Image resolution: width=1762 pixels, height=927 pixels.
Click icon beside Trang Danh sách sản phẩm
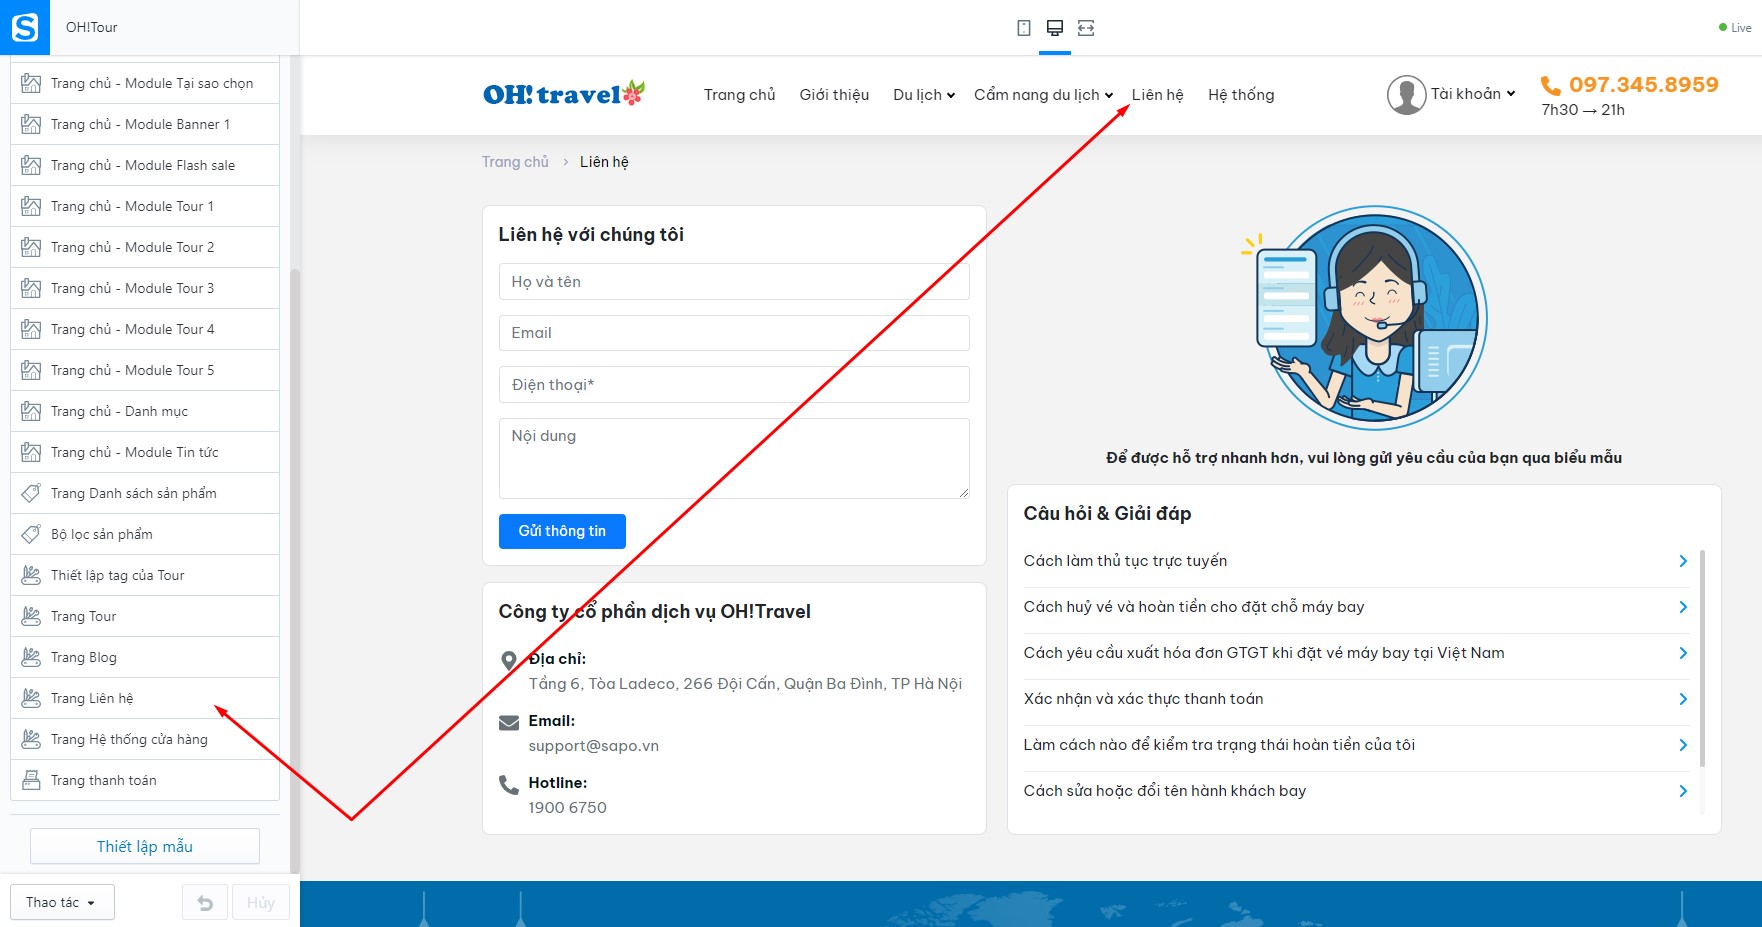click(x=31, y=493)
